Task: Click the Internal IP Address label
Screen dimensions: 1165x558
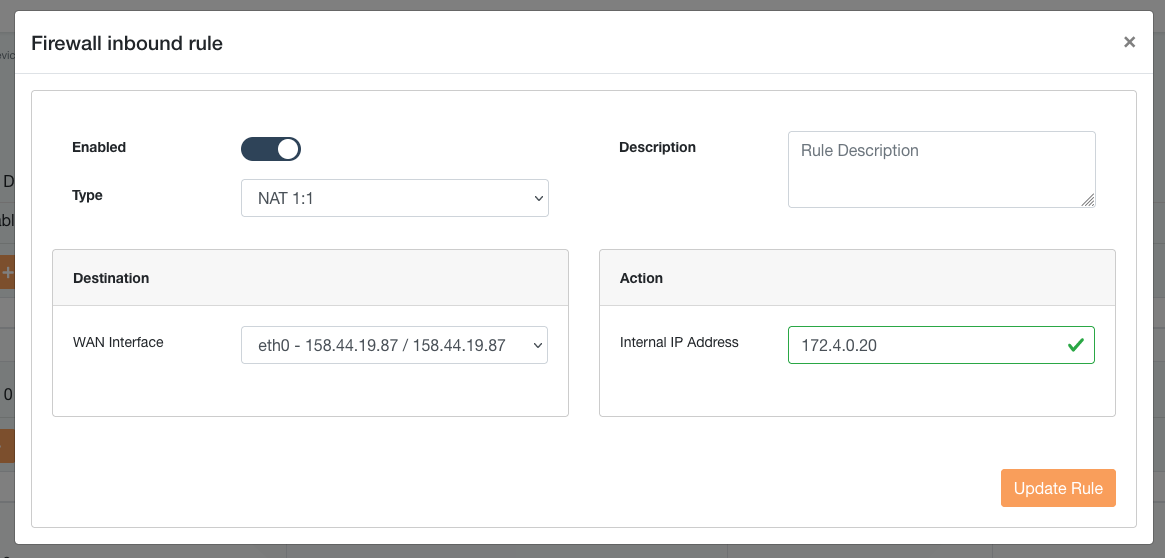Action: 679,342
